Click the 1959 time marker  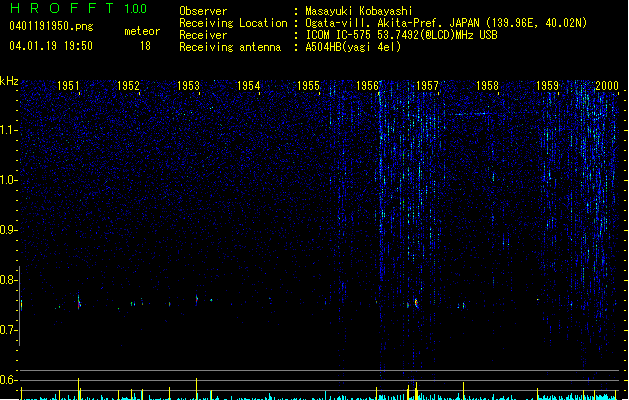click(547, 85)
